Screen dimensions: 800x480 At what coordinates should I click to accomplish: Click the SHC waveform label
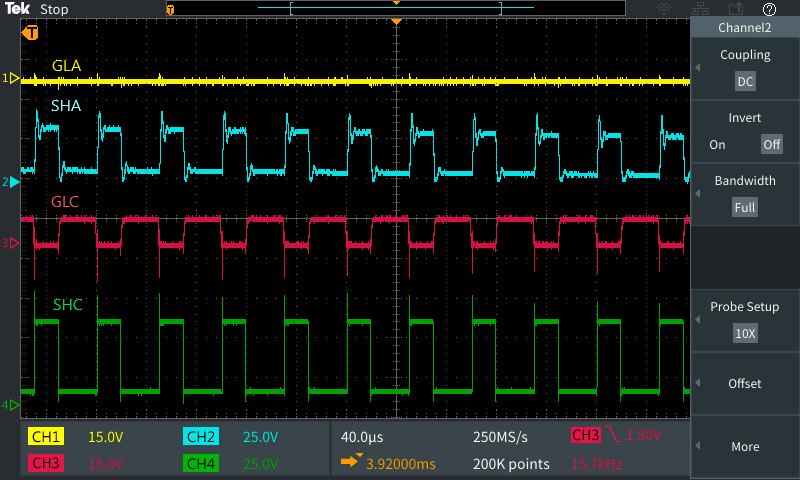pyautogui.click(x=68, y=305)
